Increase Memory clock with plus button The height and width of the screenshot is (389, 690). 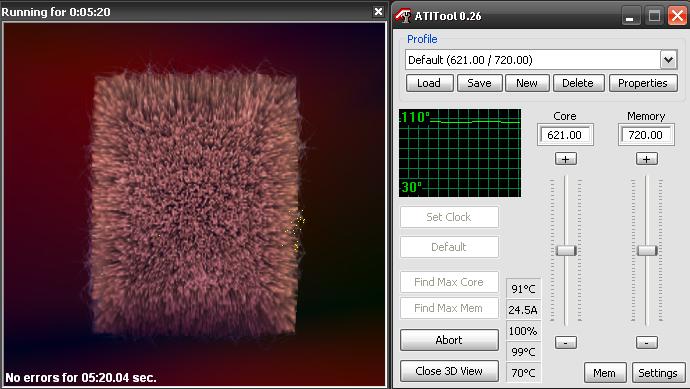pos(646,159)
